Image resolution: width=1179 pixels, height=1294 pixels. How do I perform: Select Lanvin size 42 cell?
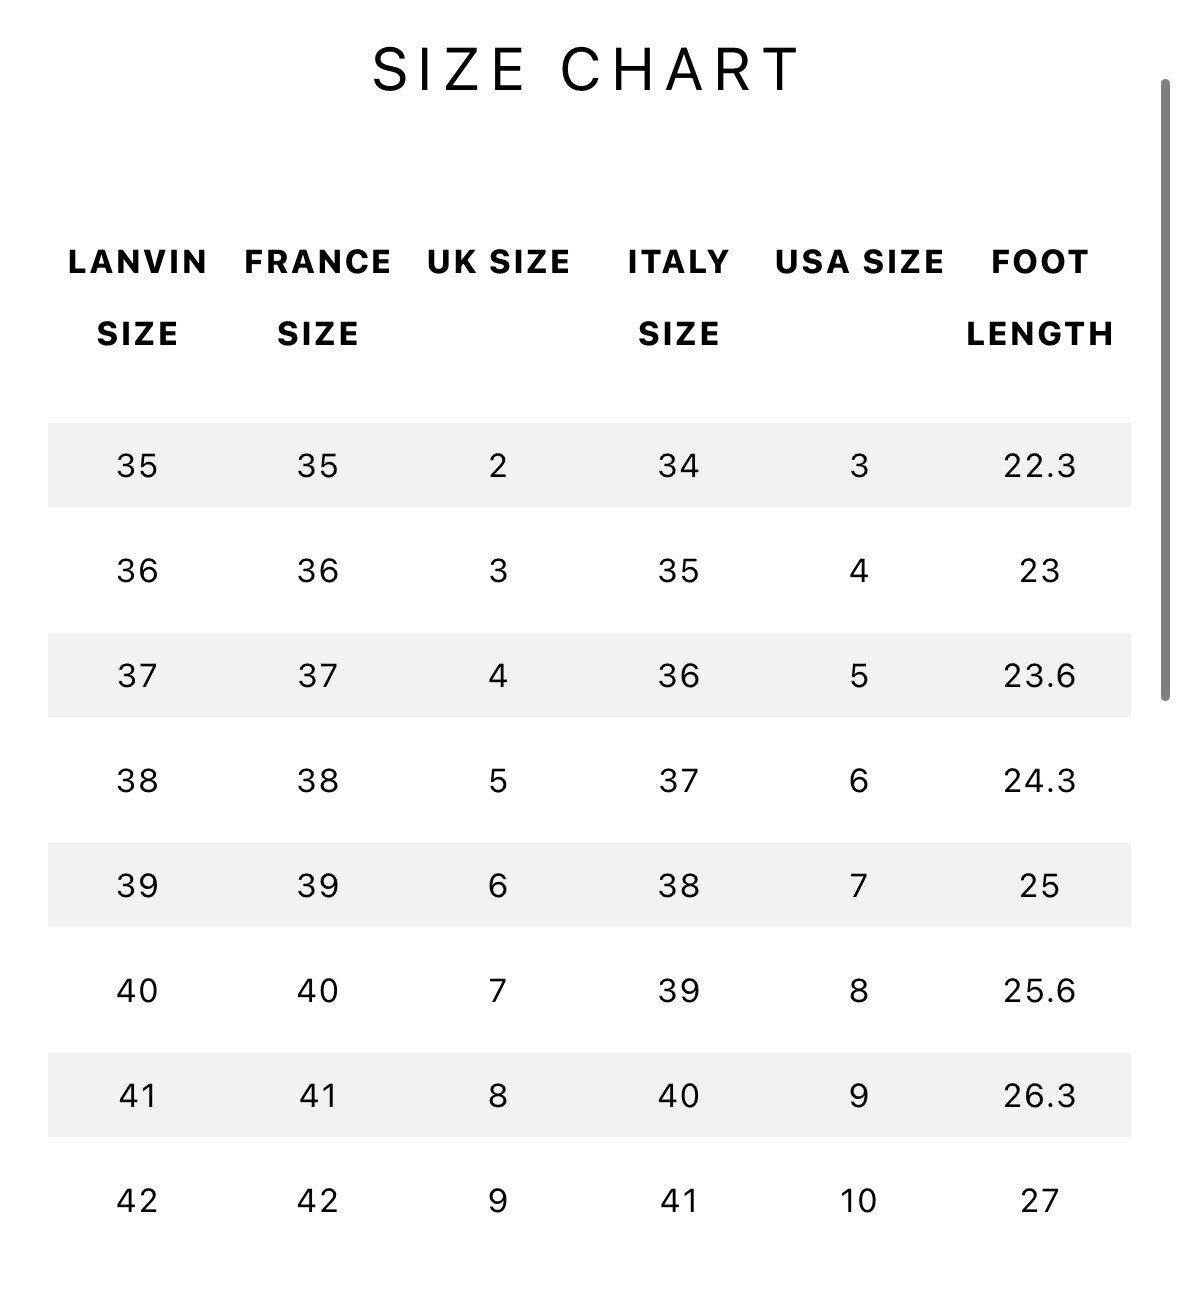(138, 1201)
